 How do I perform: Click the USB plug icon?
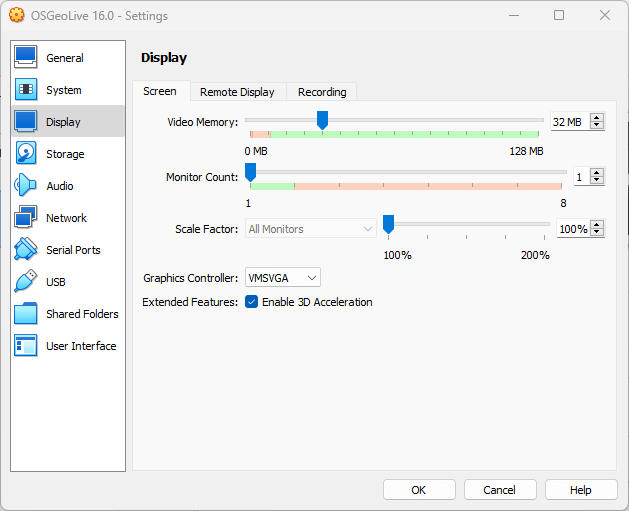[x=26, y=281]
